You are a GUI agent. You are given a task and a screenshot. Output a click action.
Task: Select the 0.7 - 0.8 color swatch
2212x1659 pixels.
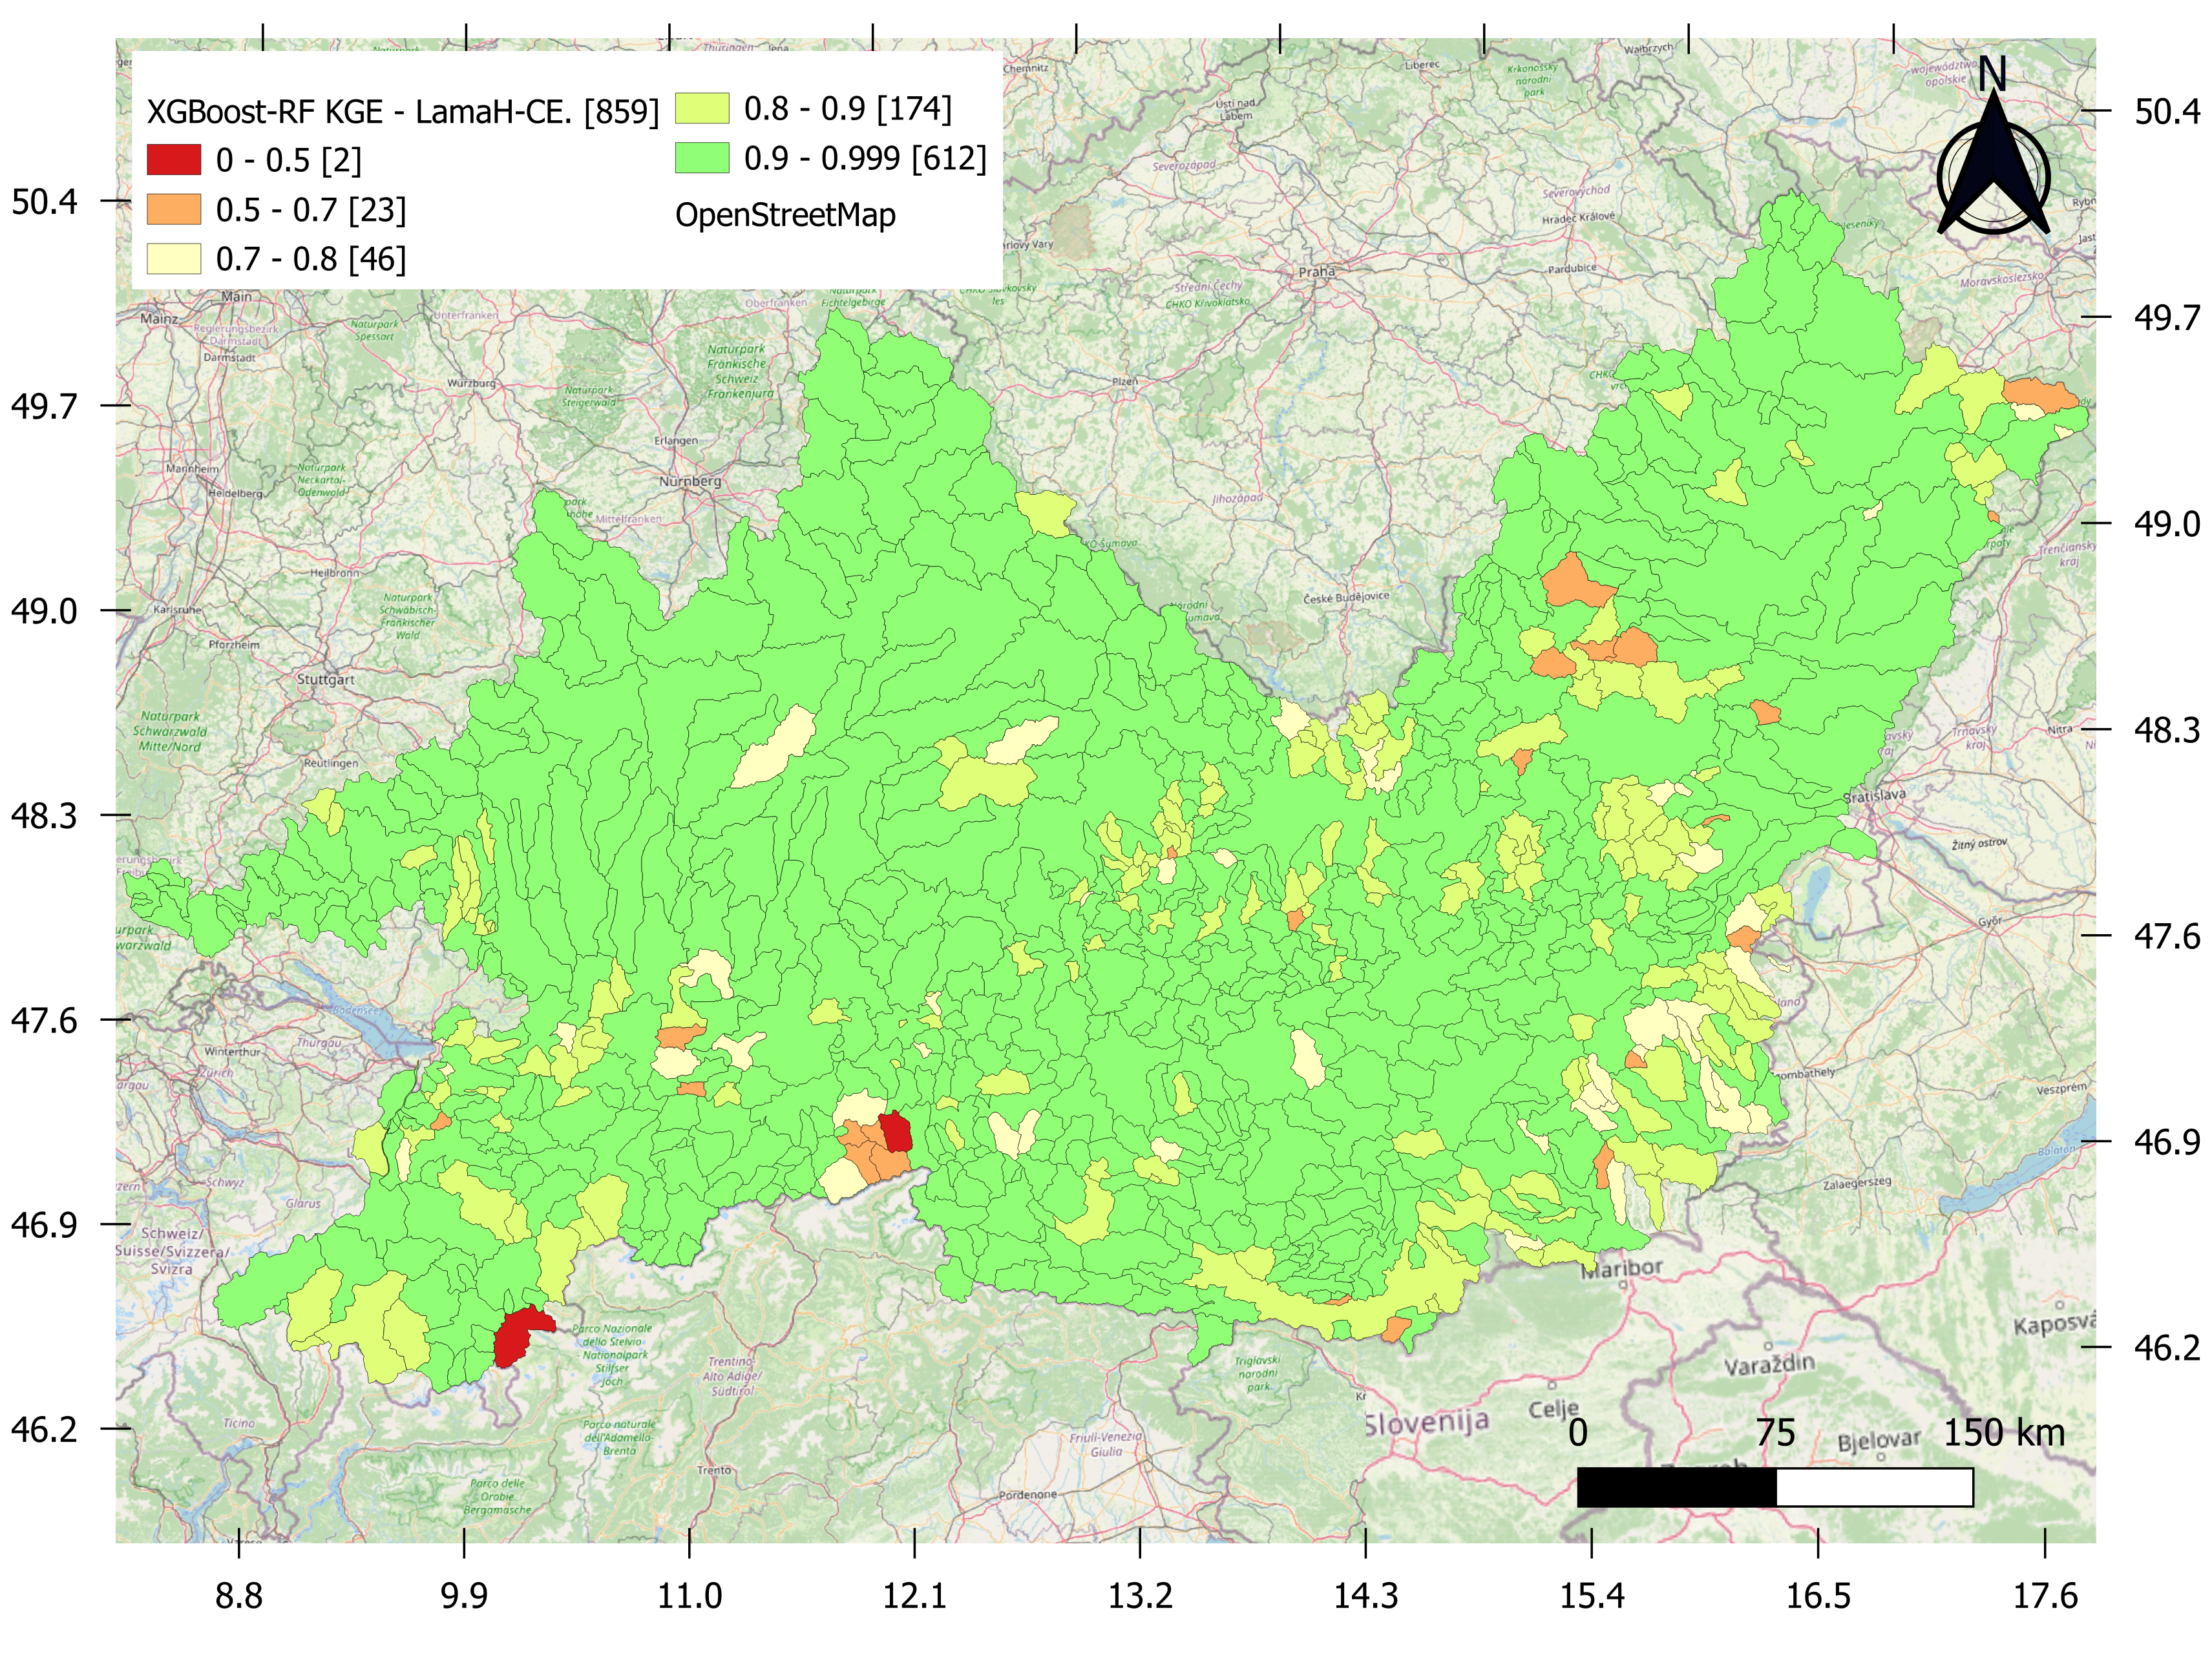coord(177,260)
